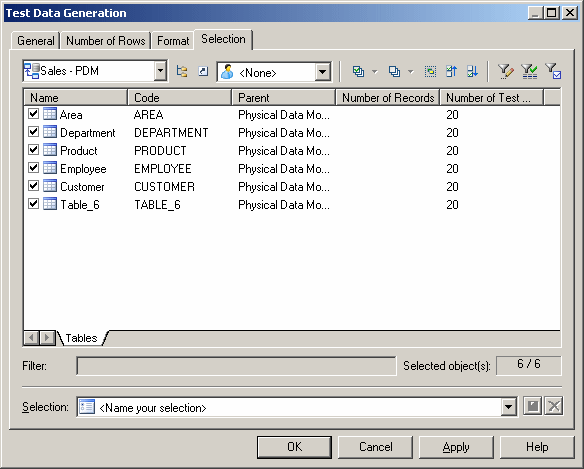Uncheck the Area table checkbox
The width and height of the screenshot is (584, 469).
tap(34, 113)
